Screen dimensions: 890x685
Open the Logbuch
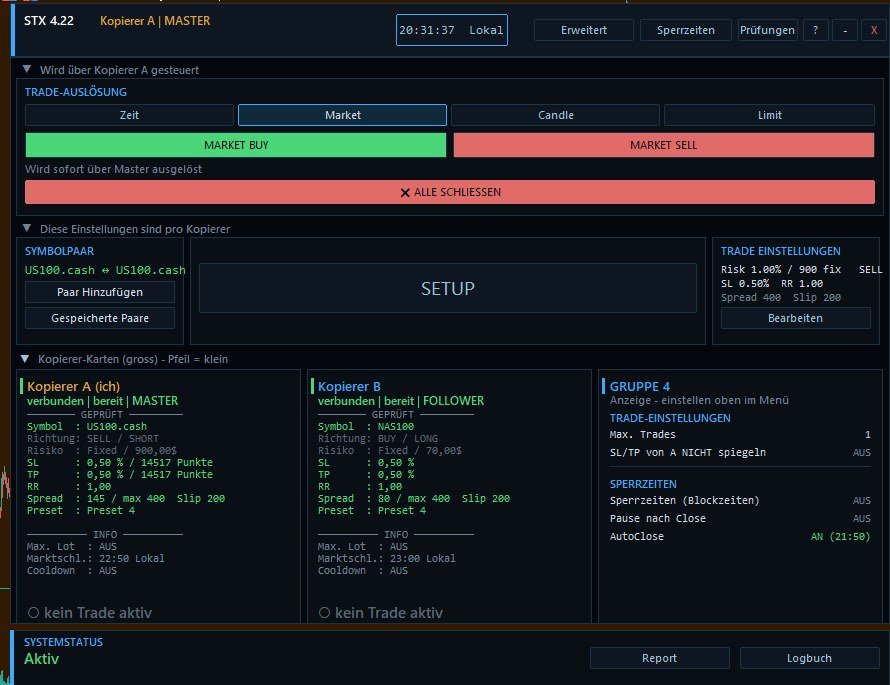(x=809, y=658)
